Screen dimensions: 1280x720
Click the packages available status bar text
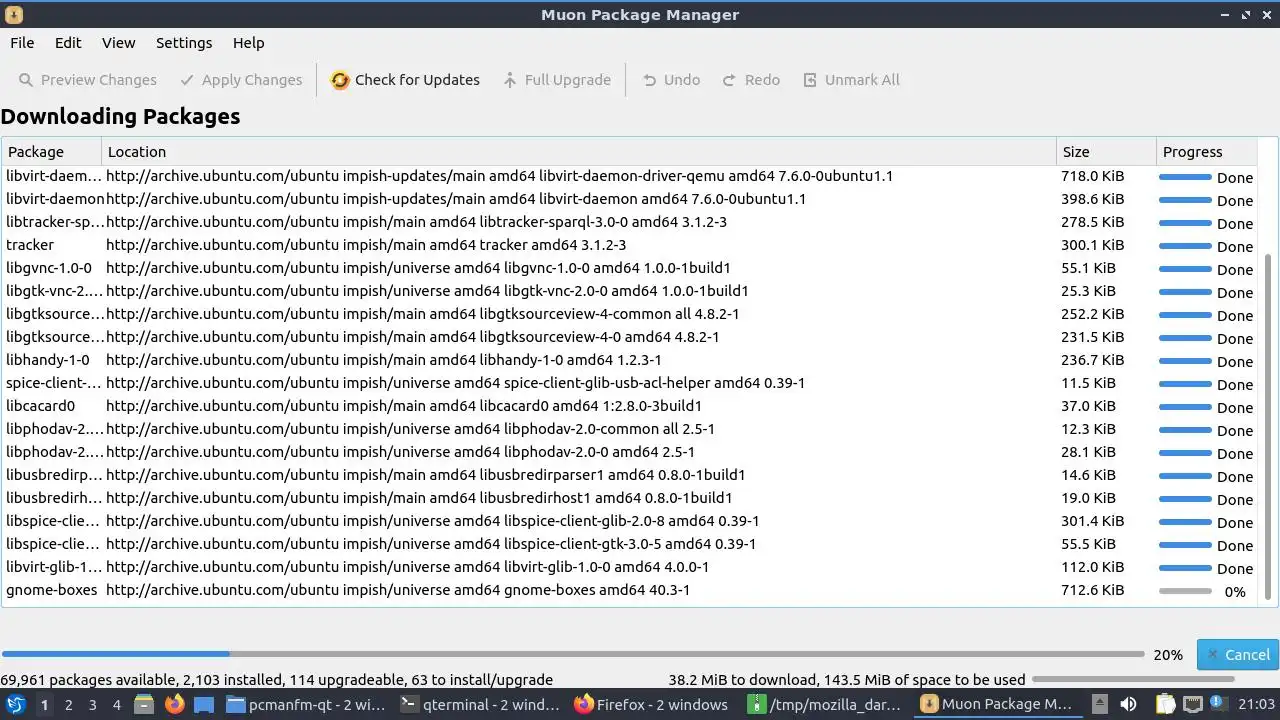click(276, 679)
